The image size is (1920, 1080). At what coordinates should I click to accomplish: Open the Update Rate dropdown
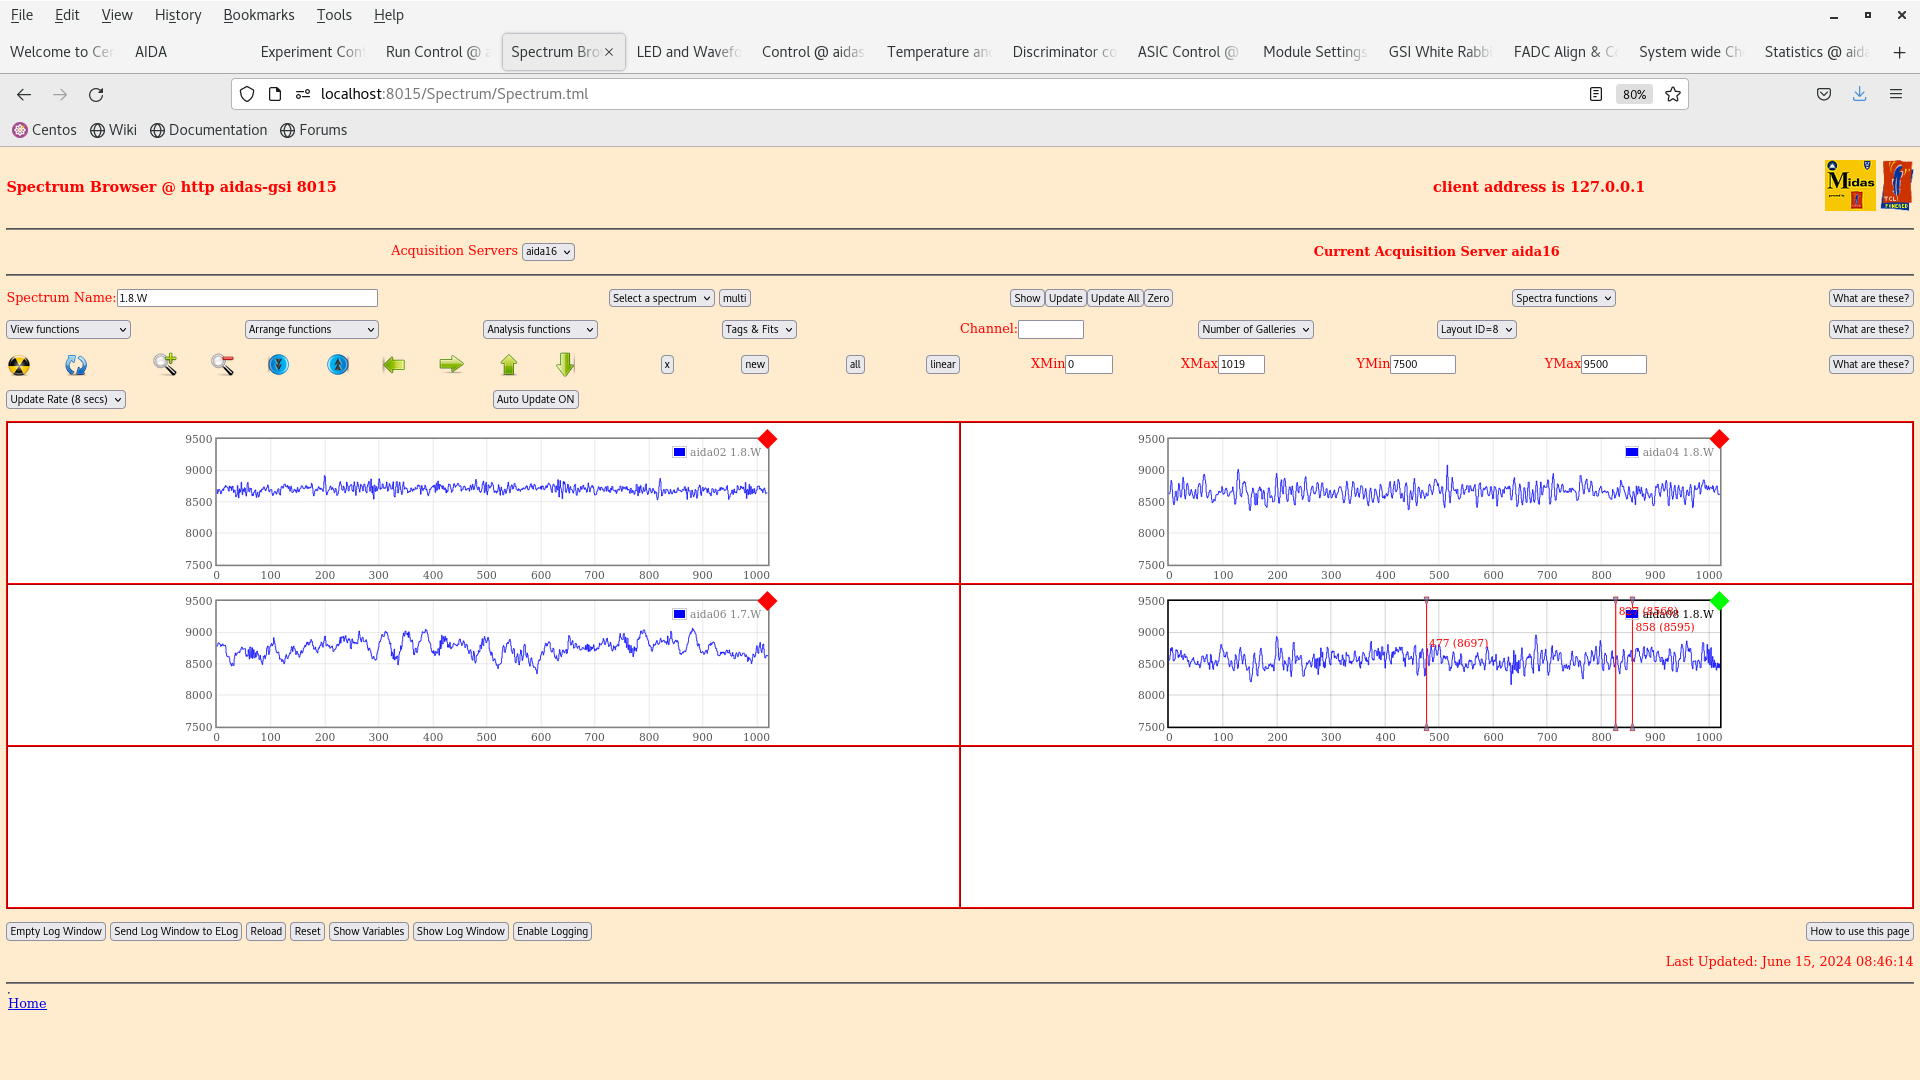point(66,399)
